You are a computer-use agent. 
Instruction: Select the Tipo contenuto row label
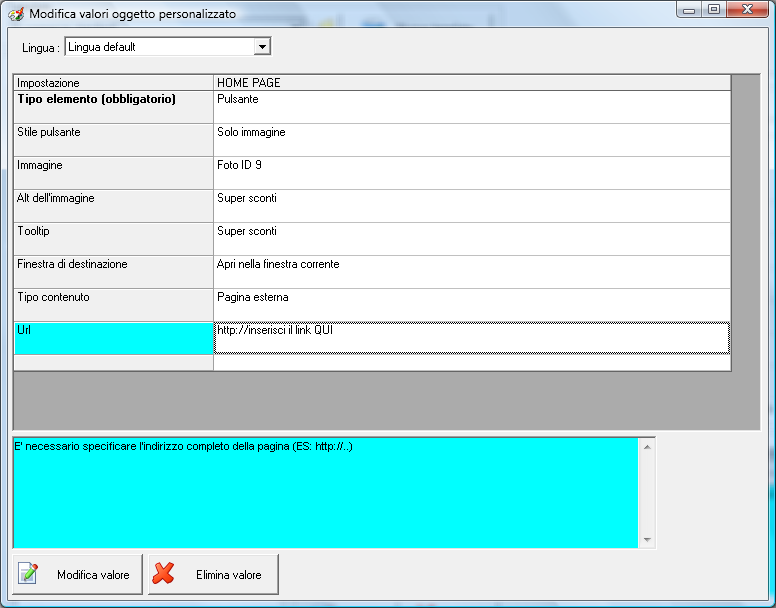click(x=114, y=305)
